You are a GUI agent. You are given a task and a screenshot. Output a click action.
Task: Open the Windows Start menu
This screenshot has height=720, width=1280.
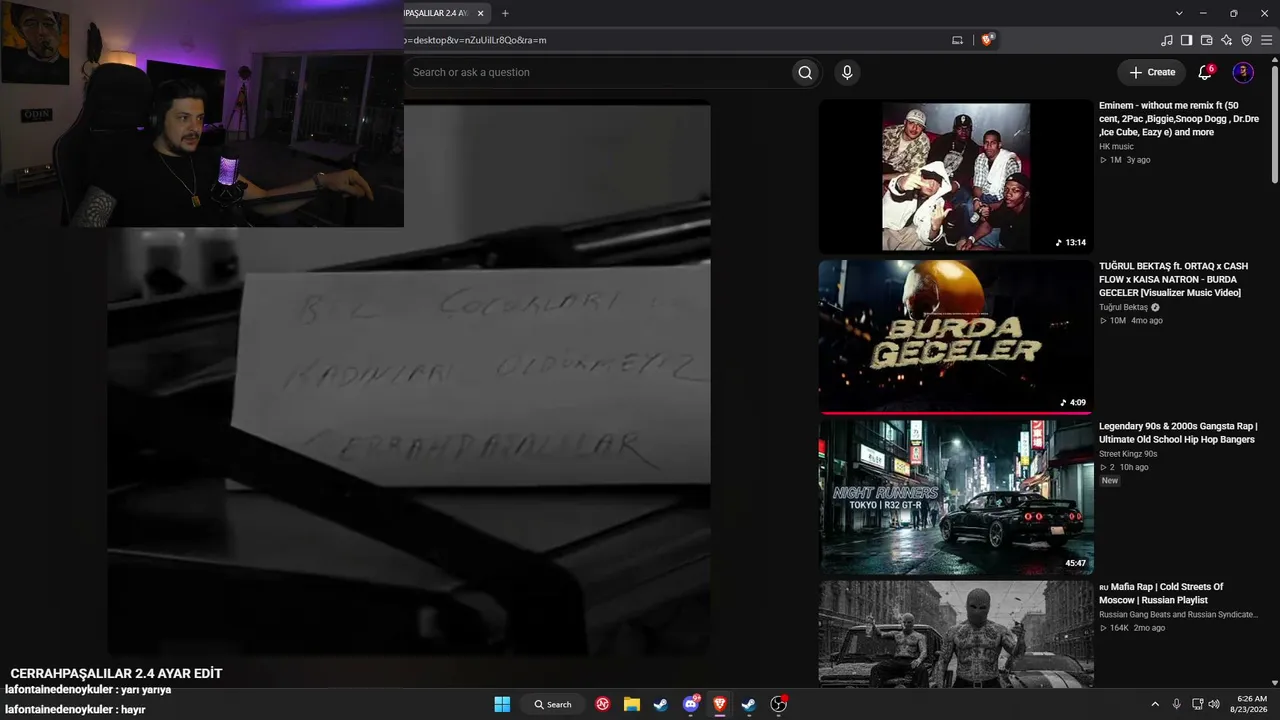(x=502, y=704)
